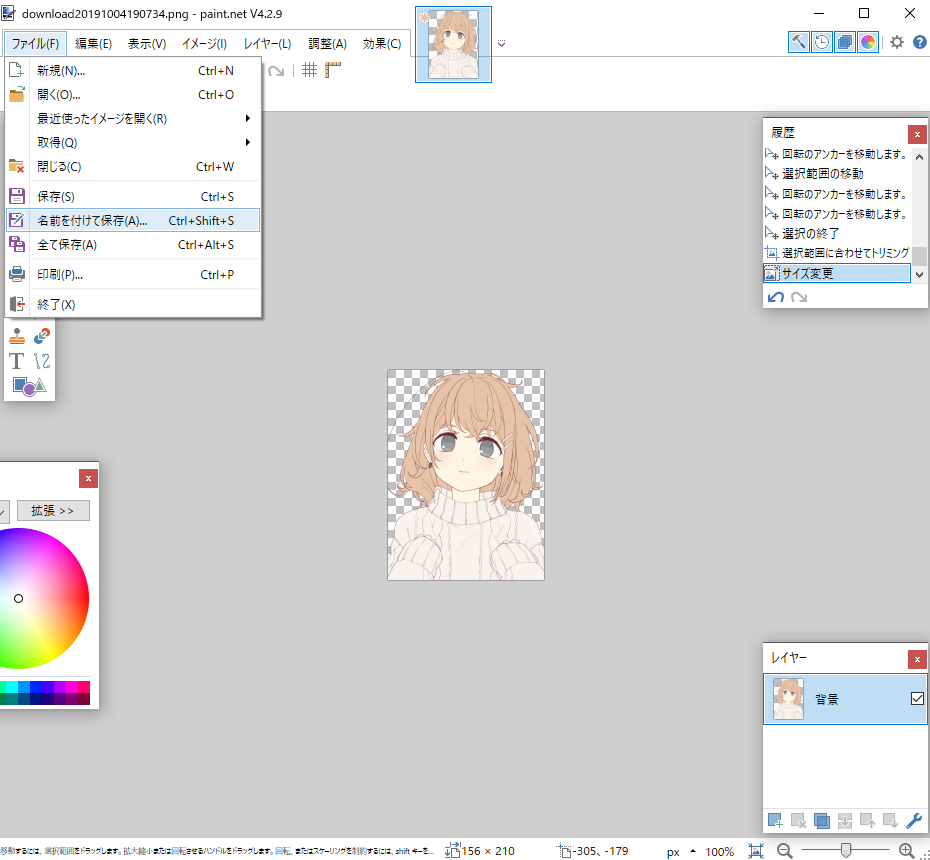The width and height of the screenshot is (930, 860).
Task: Select the サイズ変更 entry in History
Action: [836, 272]
